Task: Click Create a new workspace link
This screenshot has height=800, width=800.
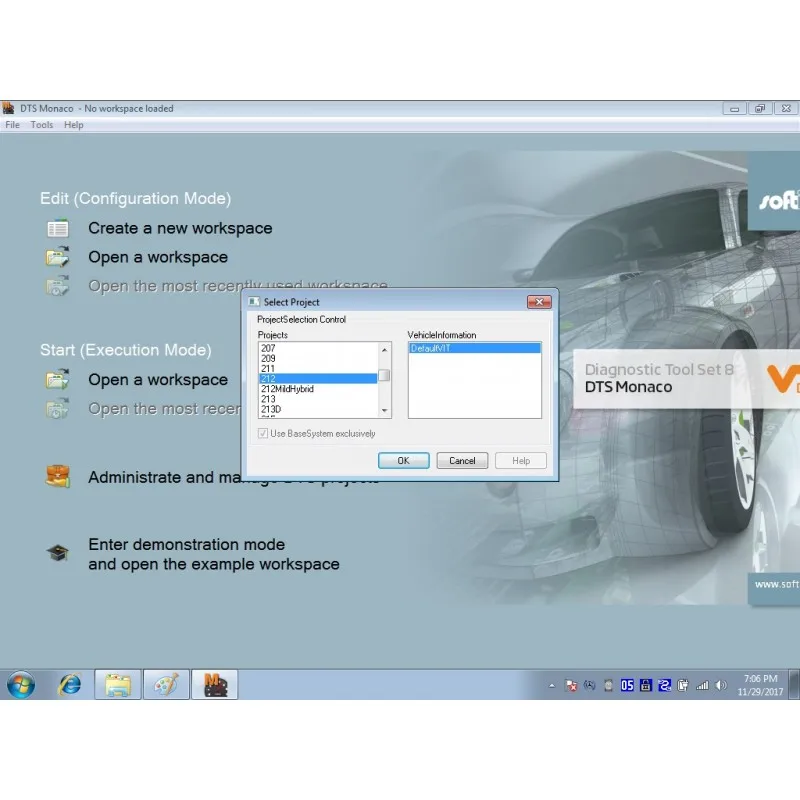Action: pyautogui.click(x=180, y=228)
